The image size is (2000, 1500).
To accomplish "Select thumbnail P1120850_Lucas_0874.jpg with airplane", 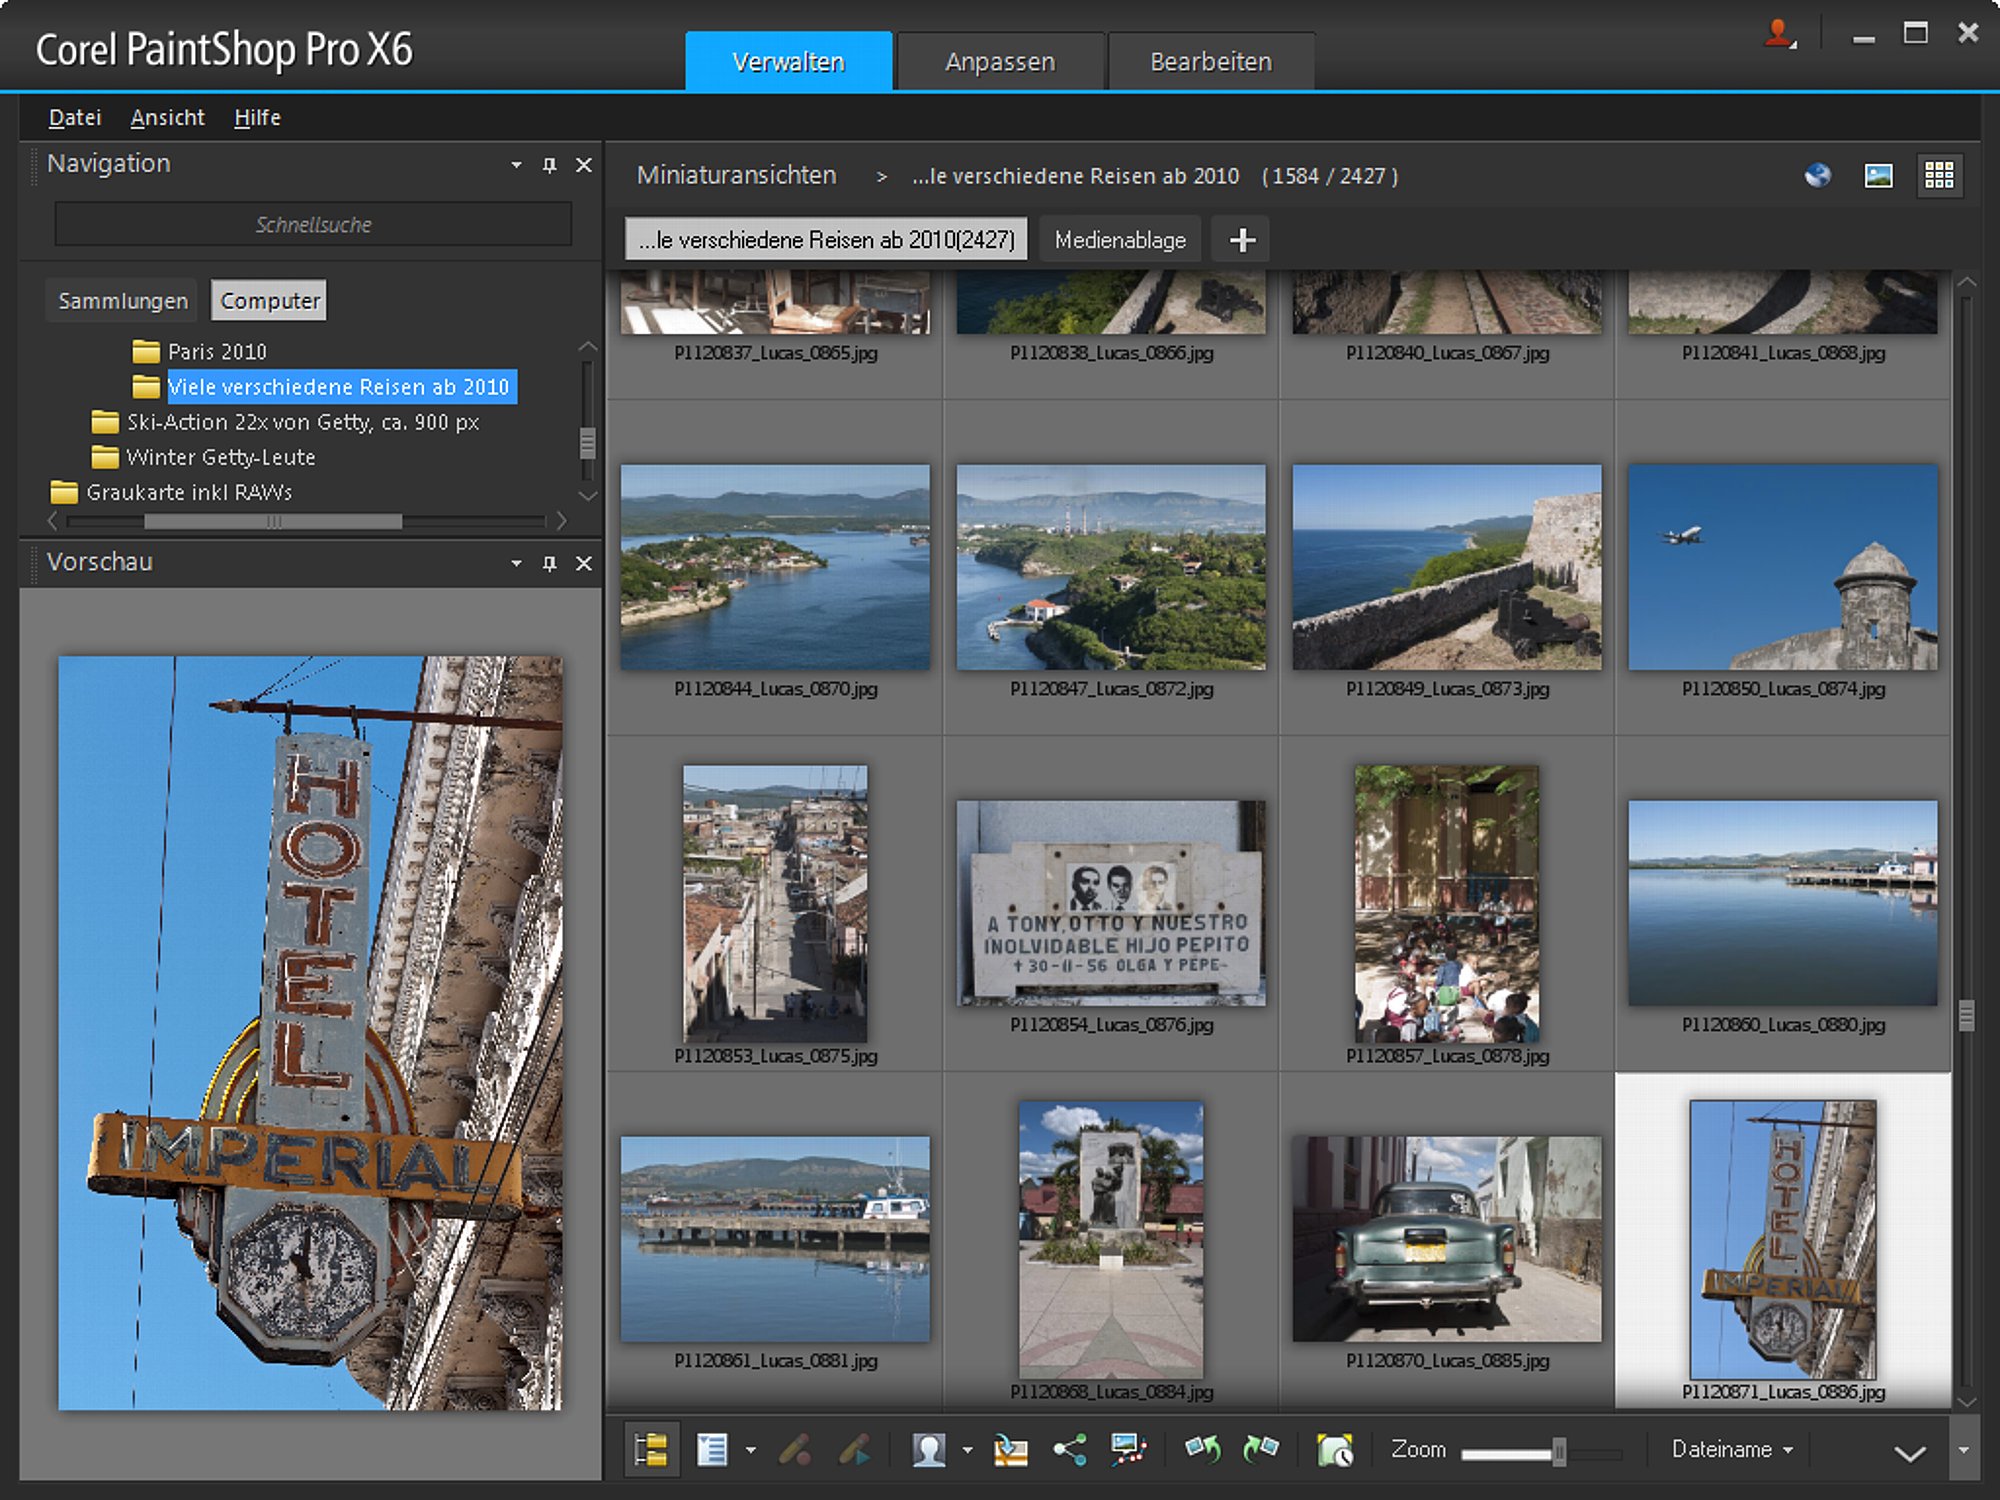I will point(1783,567).
